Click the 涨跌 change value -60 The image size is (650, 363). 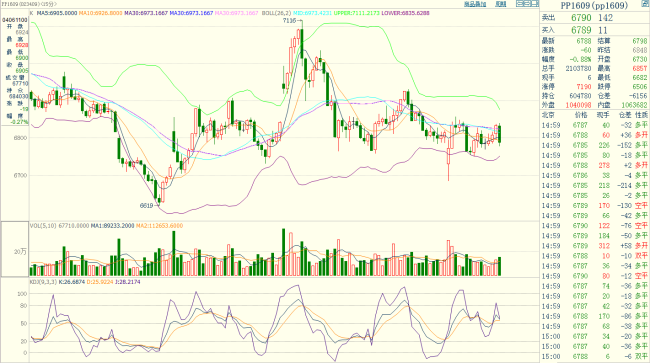586,50
